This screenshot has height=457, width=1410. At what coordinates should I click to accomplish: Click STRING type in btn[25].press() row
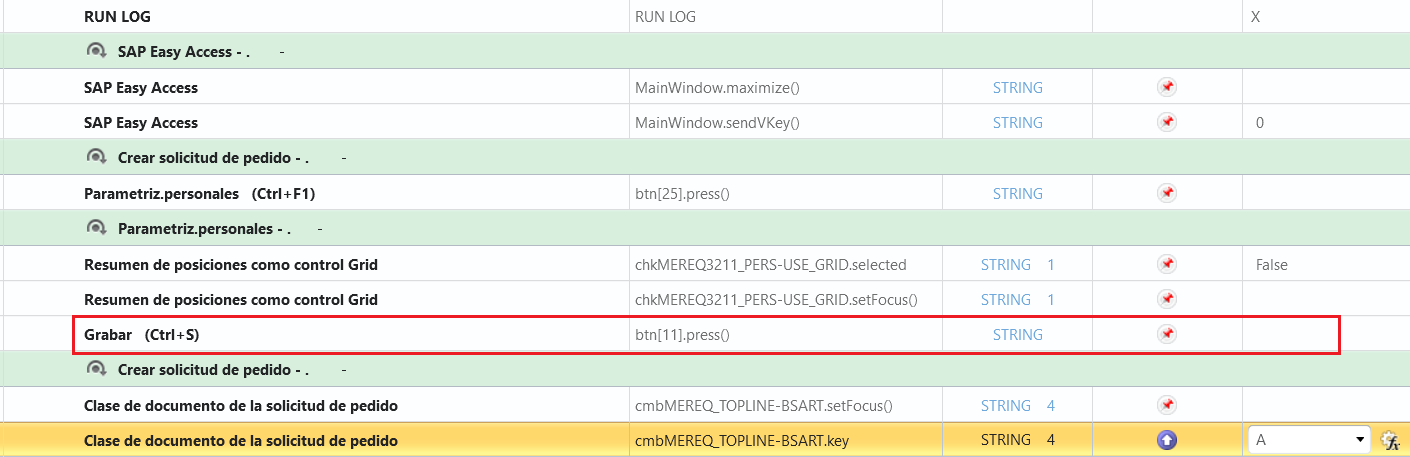1018,194
